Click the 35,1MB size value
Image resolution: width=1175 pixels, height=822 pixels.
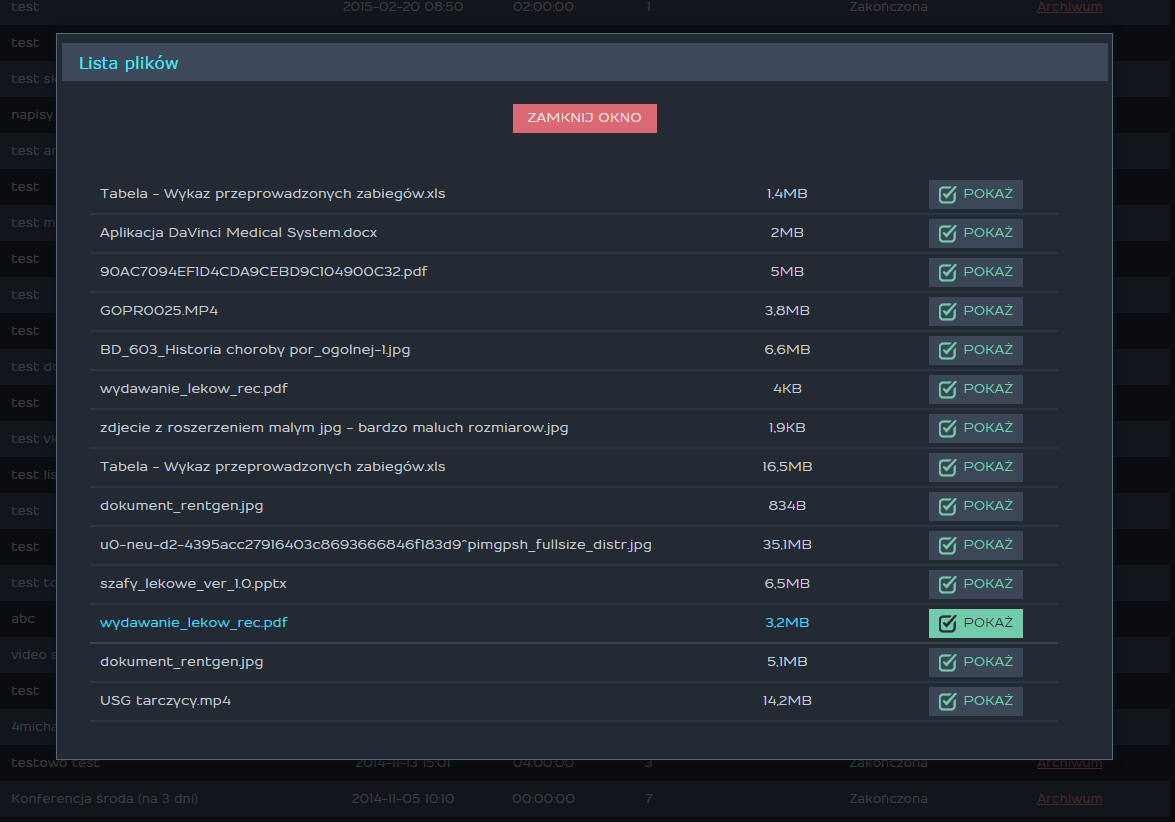[x=787, y=544]
